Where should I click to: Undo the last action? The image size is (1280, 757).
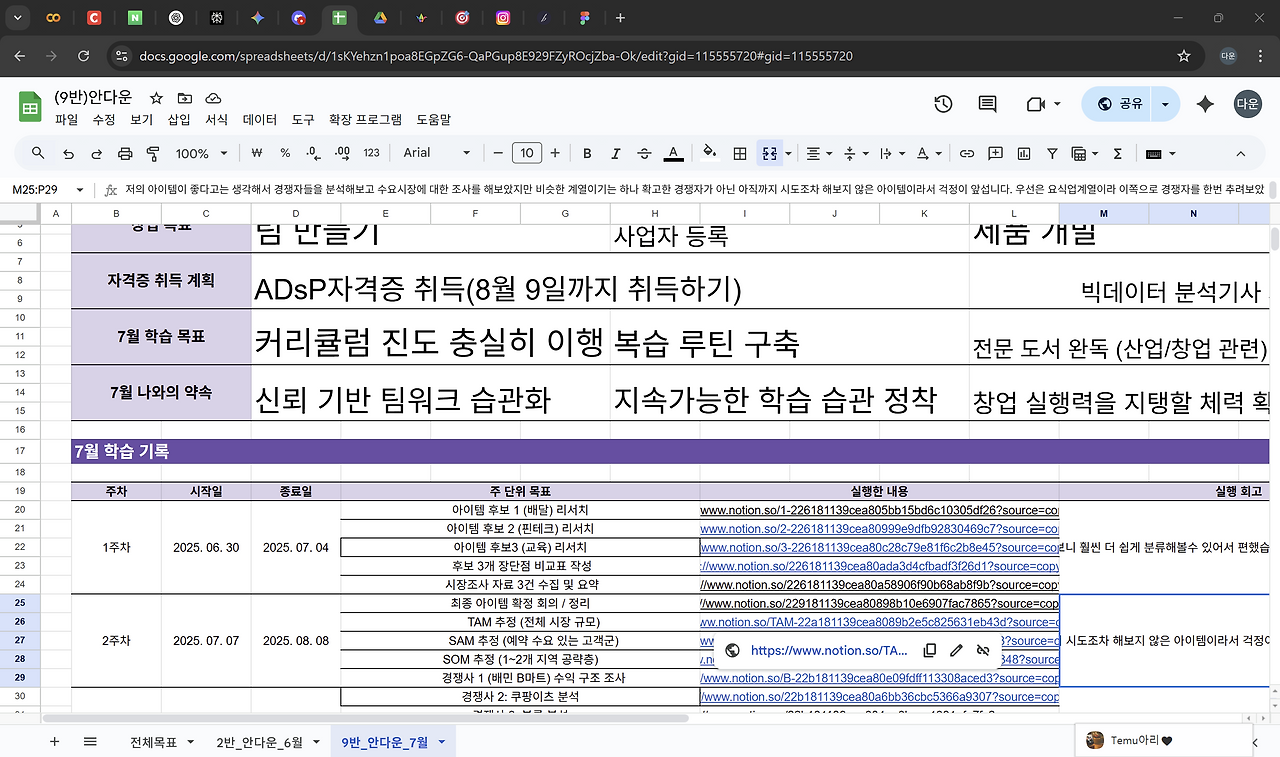[66, 153]
